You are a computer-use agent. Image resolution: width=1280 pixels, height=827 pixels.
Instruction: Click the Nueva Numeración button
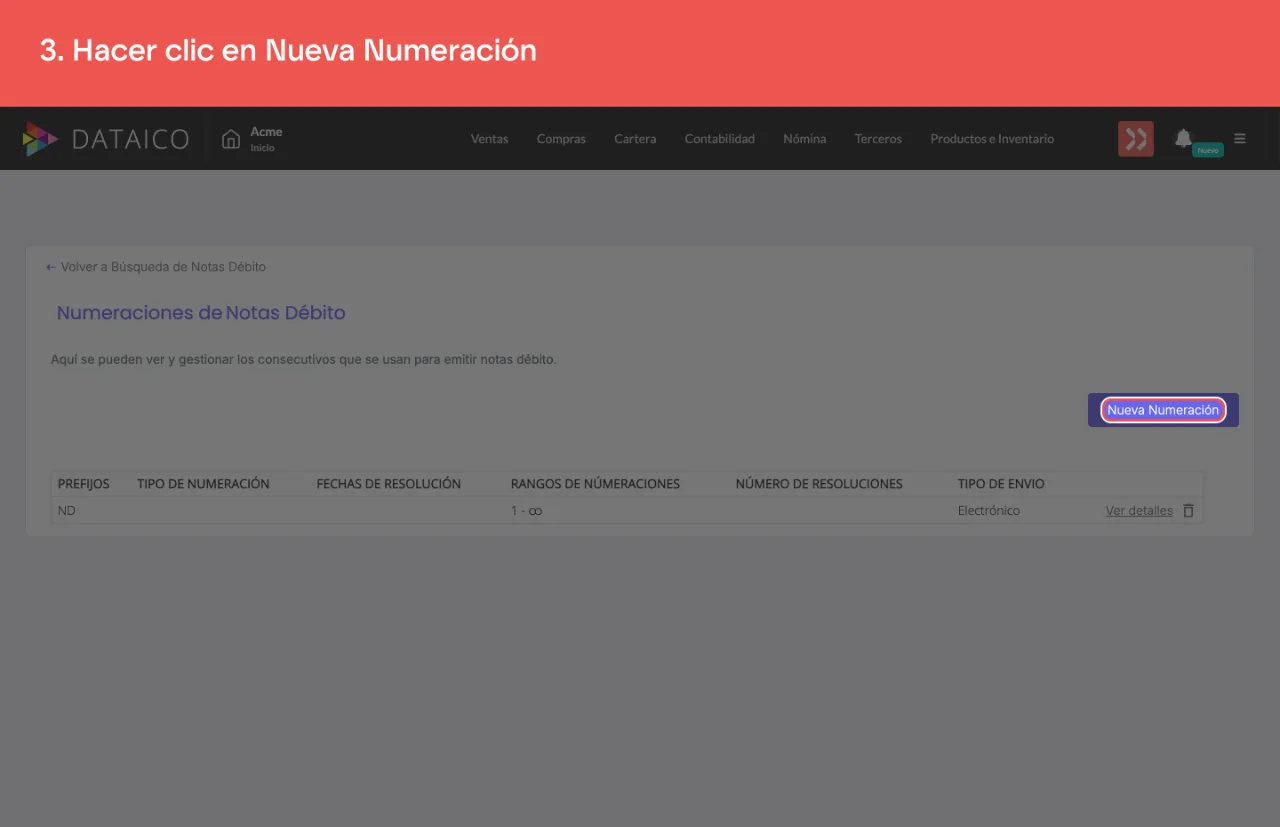point(1163,410)
